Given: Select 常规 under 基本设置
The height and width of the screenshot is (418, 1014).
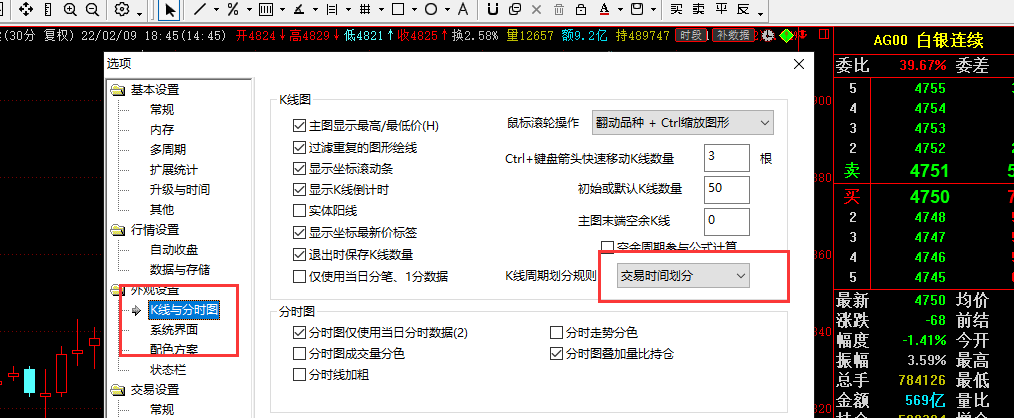Looking at the screenshot, I should pos(162,109).
